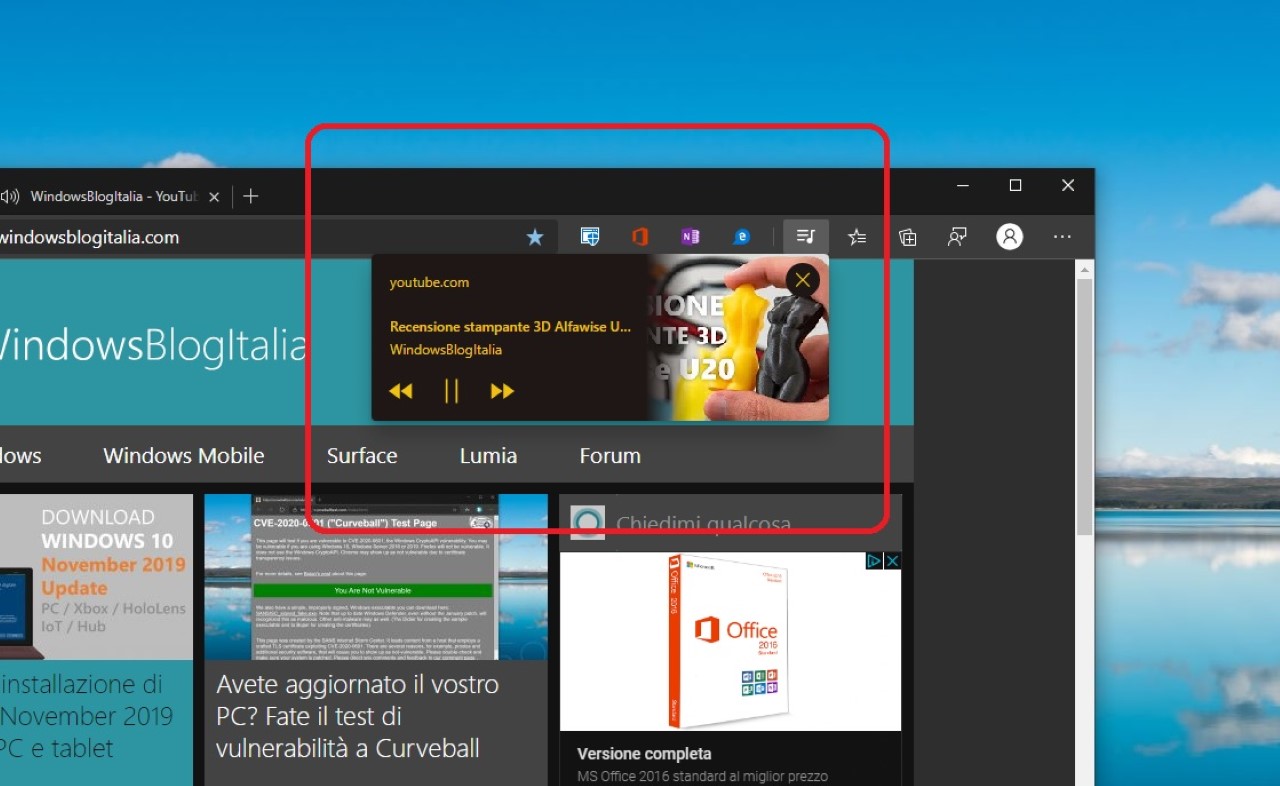The image size is (1280, 786).
Task: Click the tab audio speaker icon
Action: 11,196
